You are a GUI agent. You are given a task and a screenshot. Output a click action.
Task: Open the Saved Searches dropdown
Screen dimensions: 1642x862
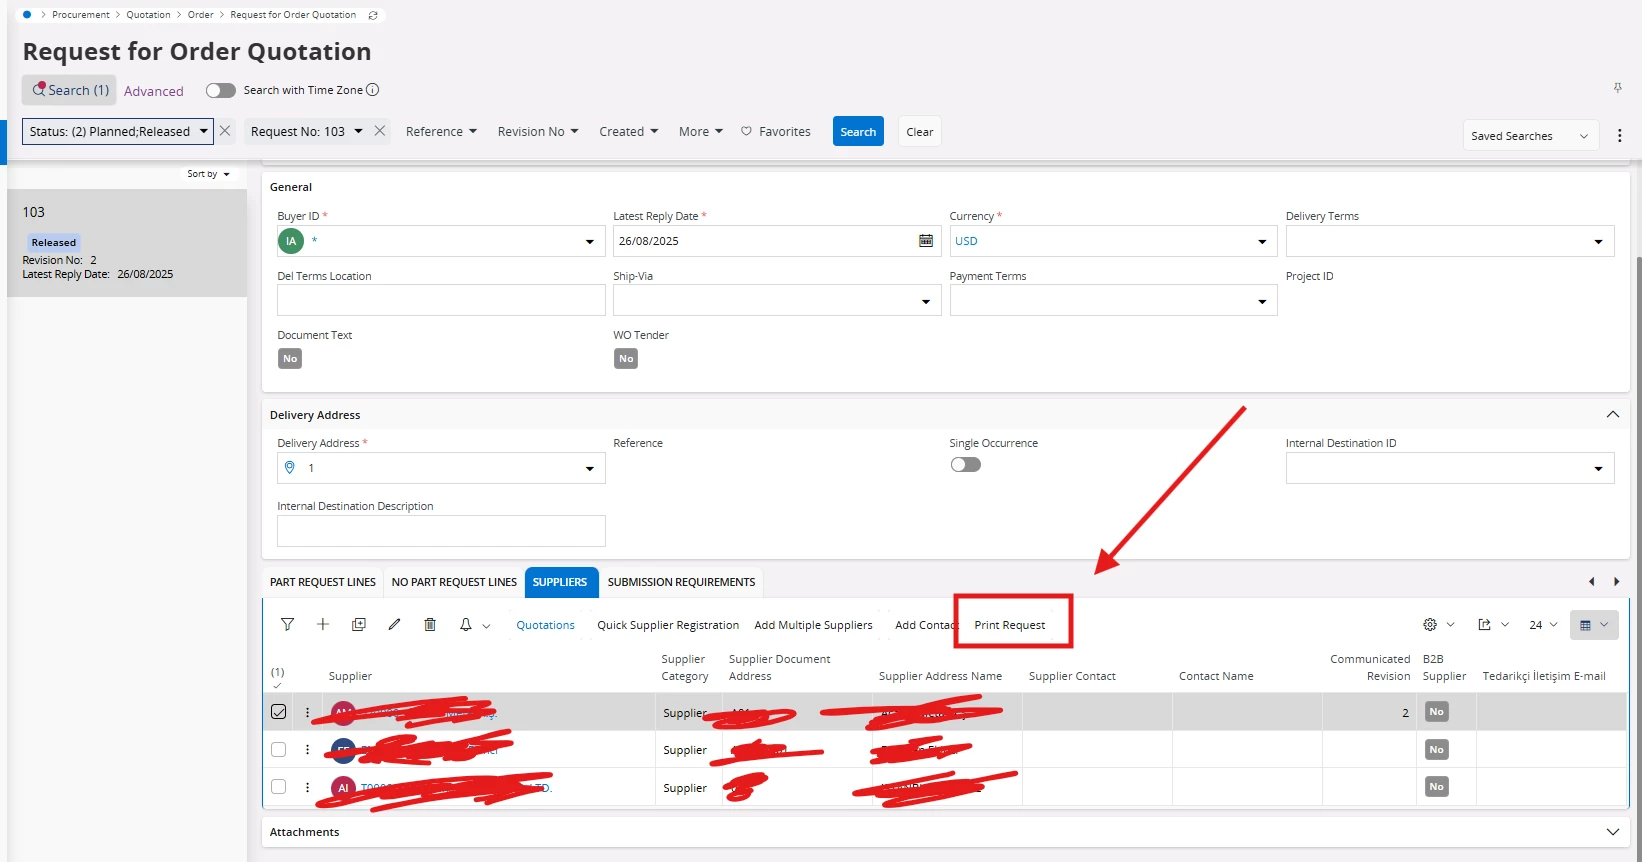pos(1530,136)
